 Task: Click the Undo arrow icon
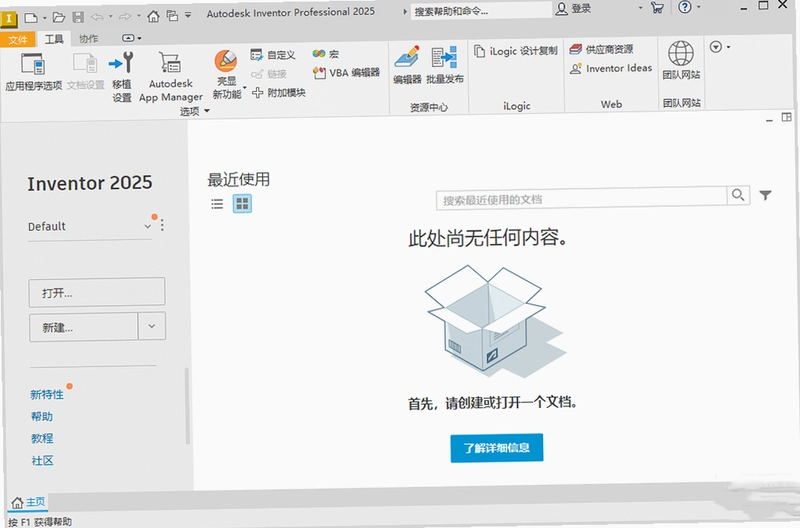97,17
